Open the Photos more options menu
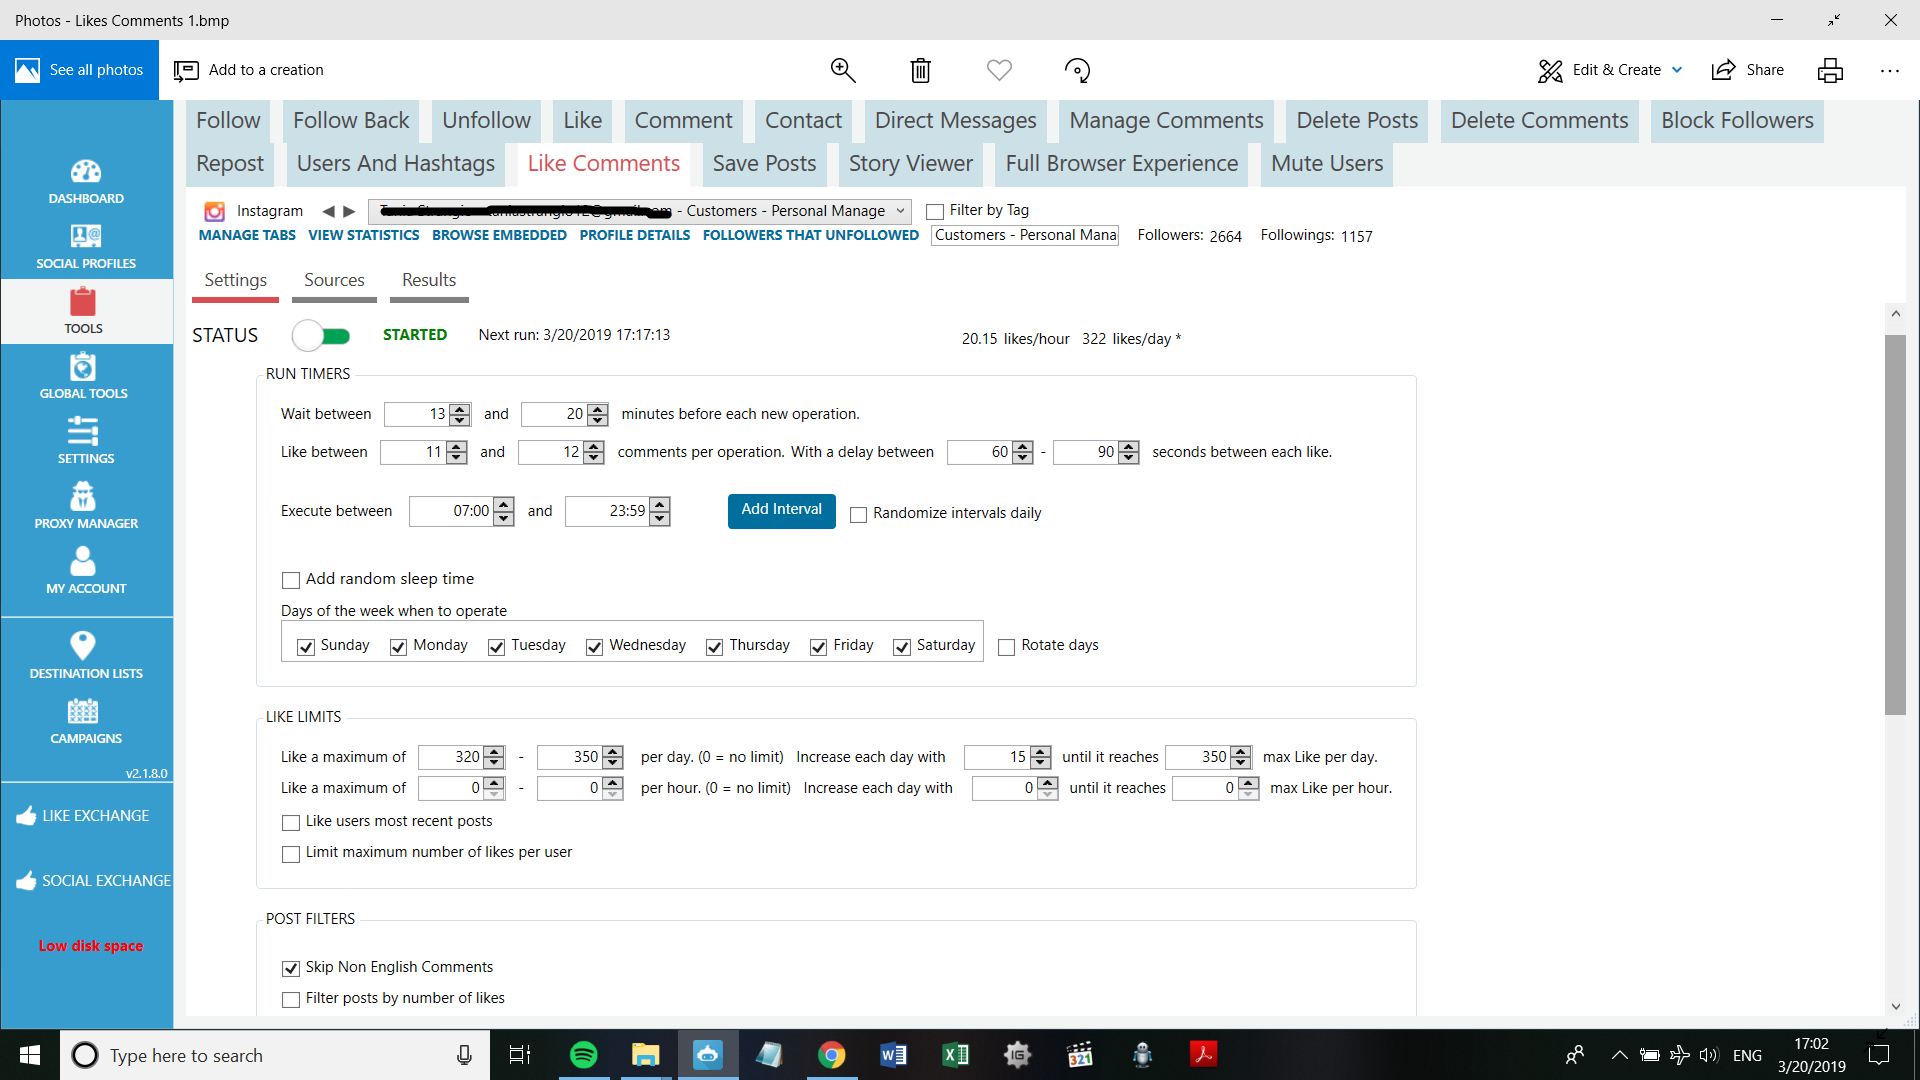Image resolution: width=1920 pixels, height=1080 pixels. pyautogui.click(x=1889, y=70)
